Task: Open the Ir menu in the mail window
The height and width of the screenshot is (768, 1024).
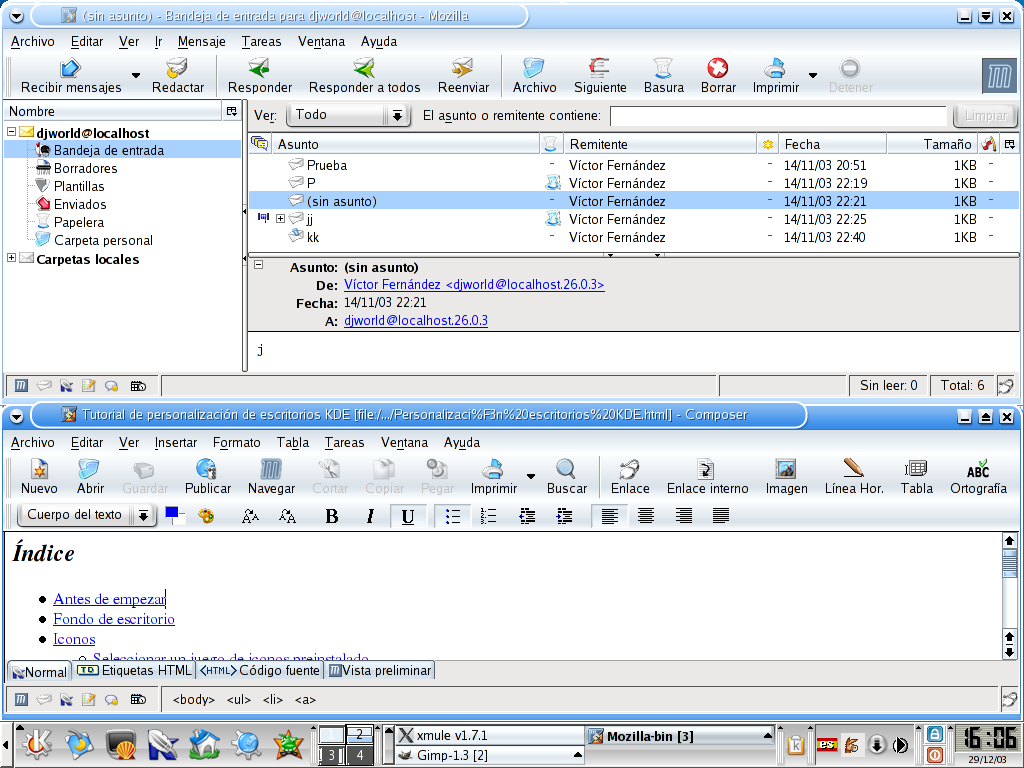Action: [x=158, y=41]
